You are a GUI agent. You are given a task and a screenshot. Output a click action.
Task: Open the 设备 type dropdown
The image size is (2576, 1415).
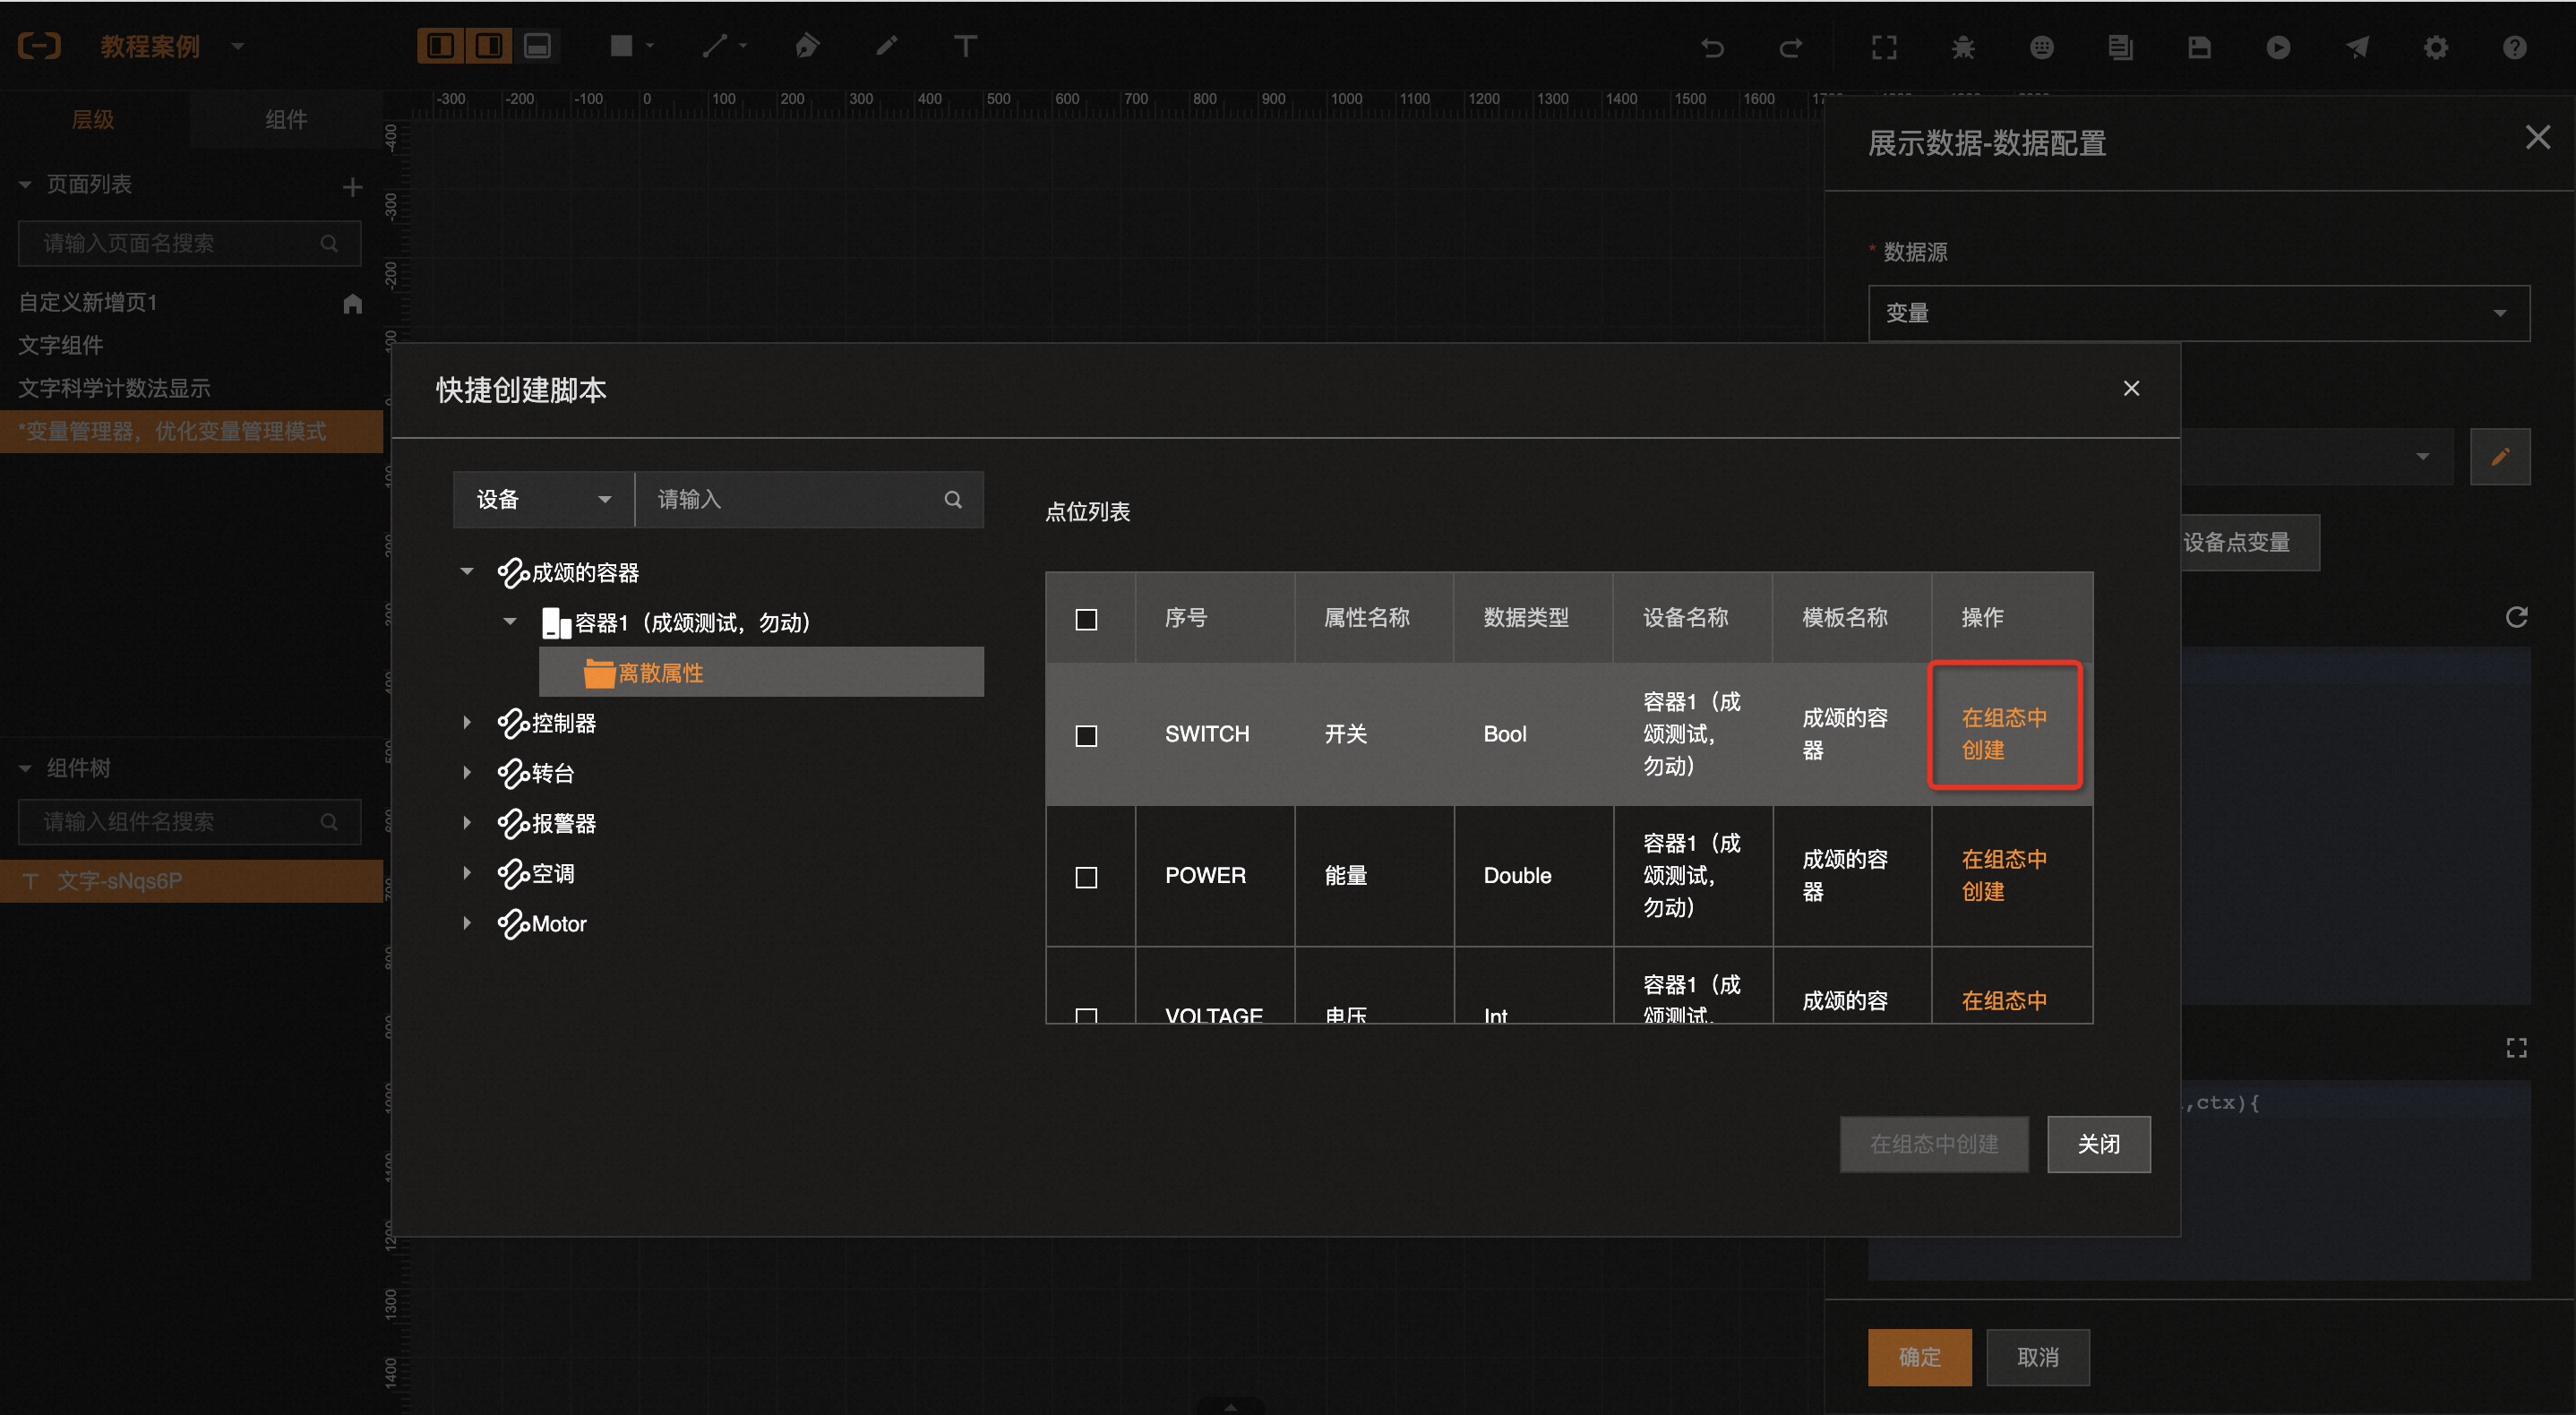pos(542,499)
